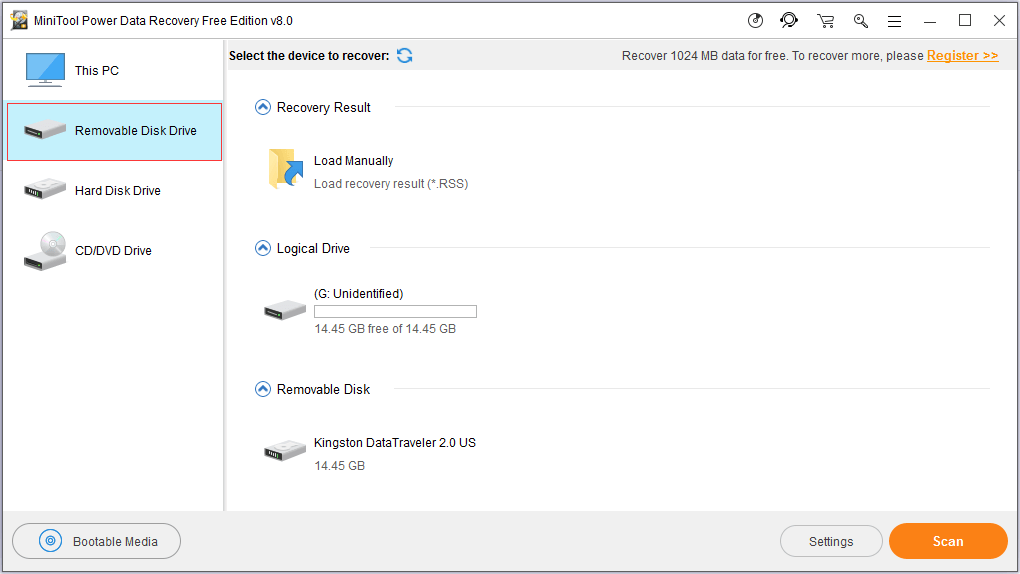Click the MiniTool app logo icon
The height and width of the screenshot is (574, 1020).
(19, 20)
